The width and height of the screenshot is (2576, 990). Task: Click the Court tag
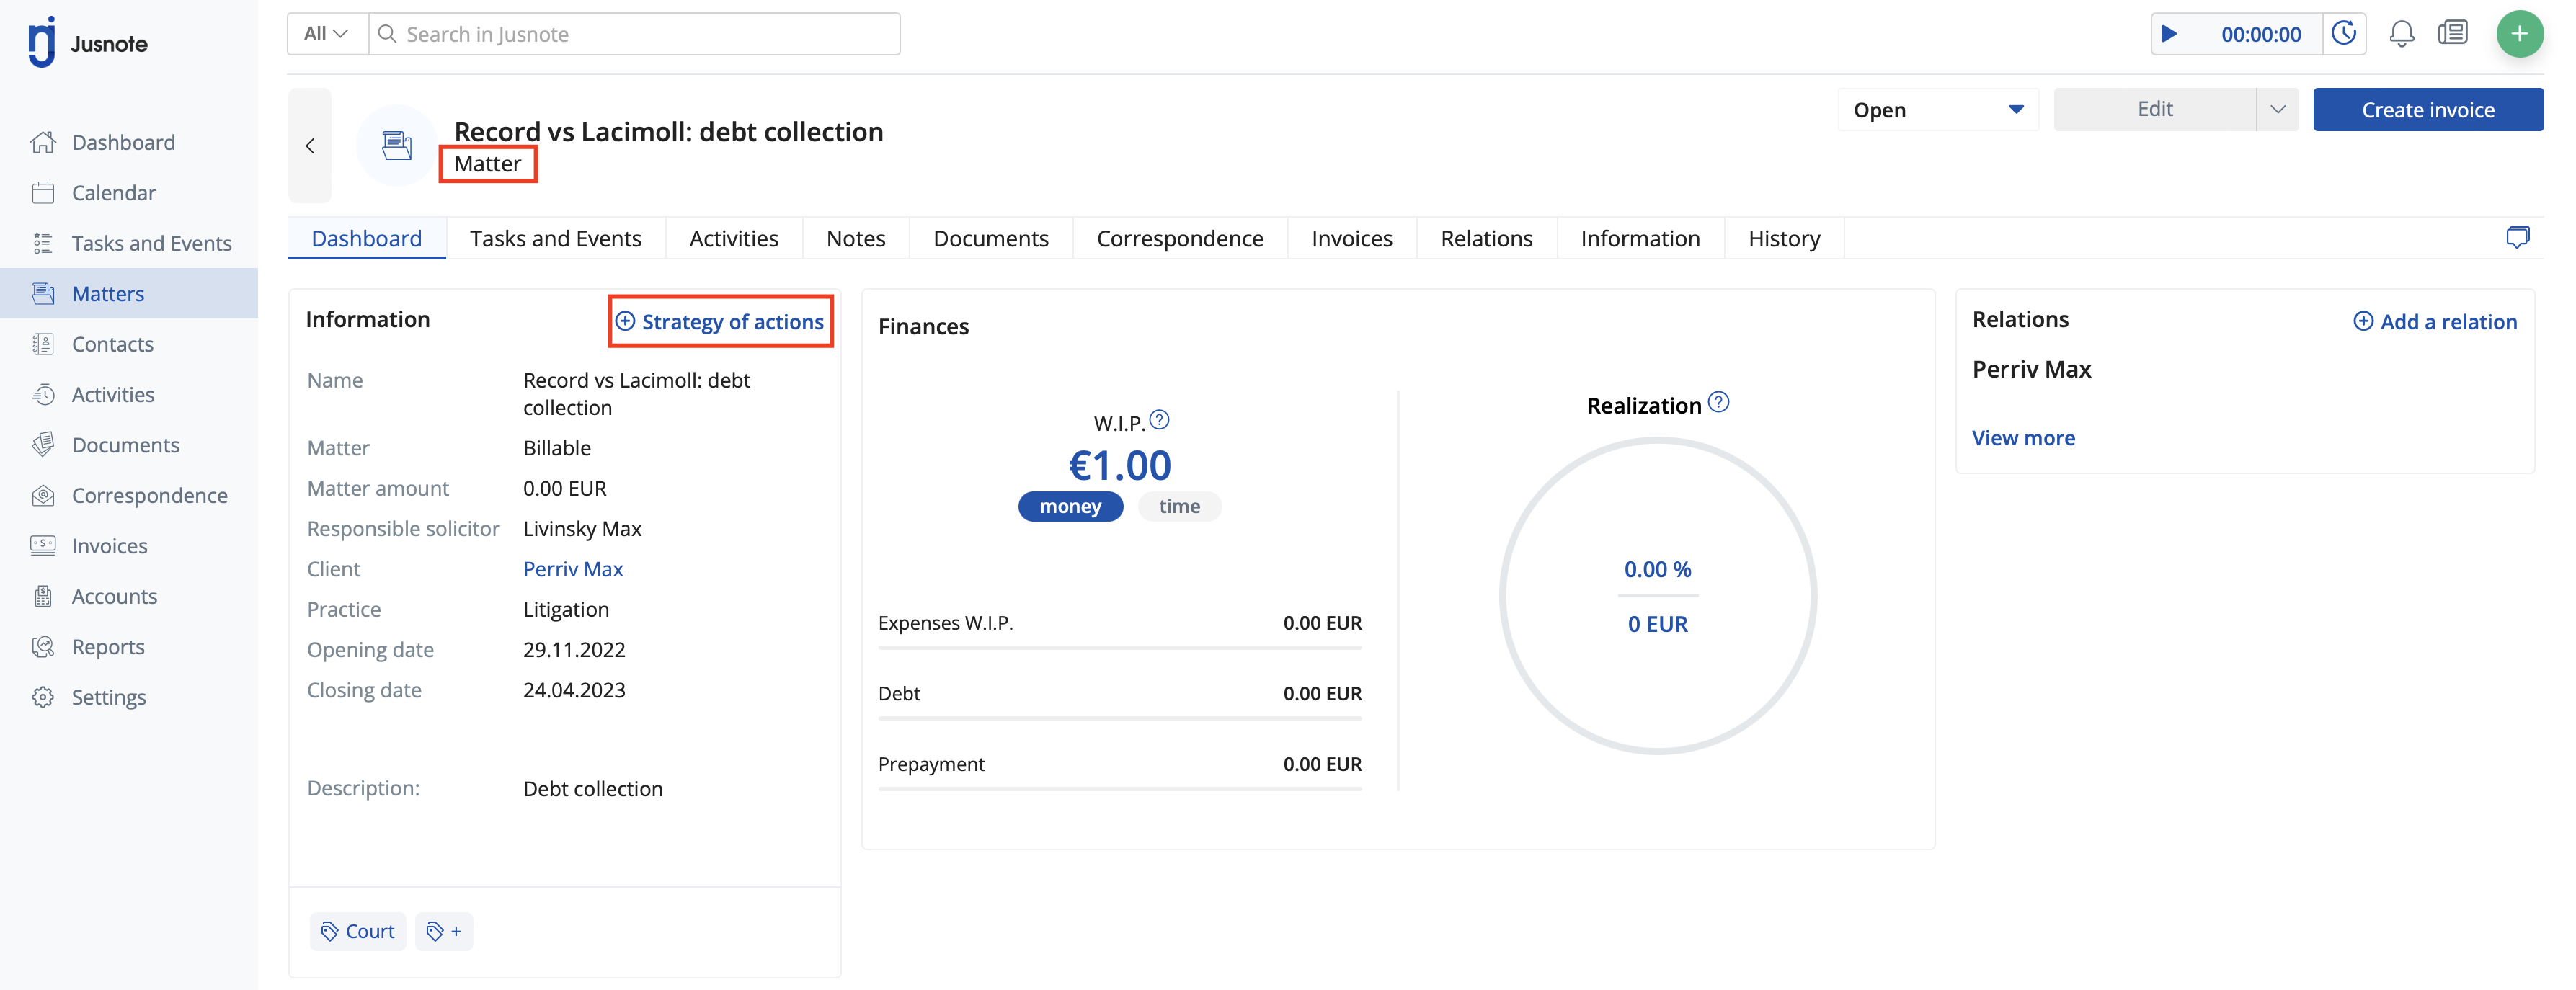358,931
